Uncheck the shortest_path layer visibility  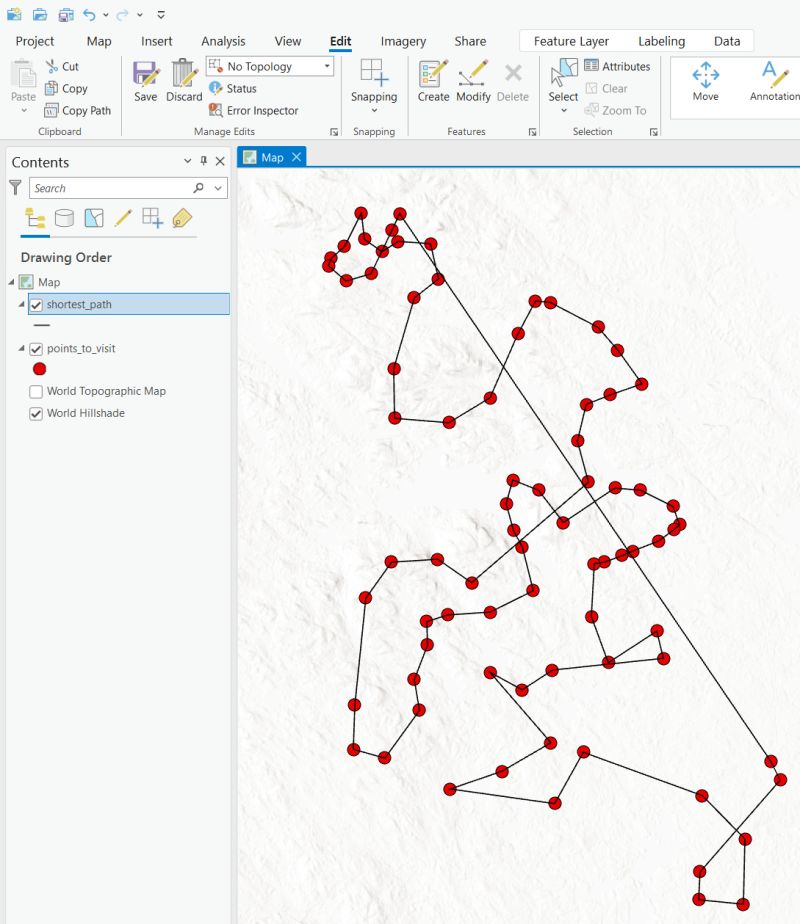coord(36,304)
